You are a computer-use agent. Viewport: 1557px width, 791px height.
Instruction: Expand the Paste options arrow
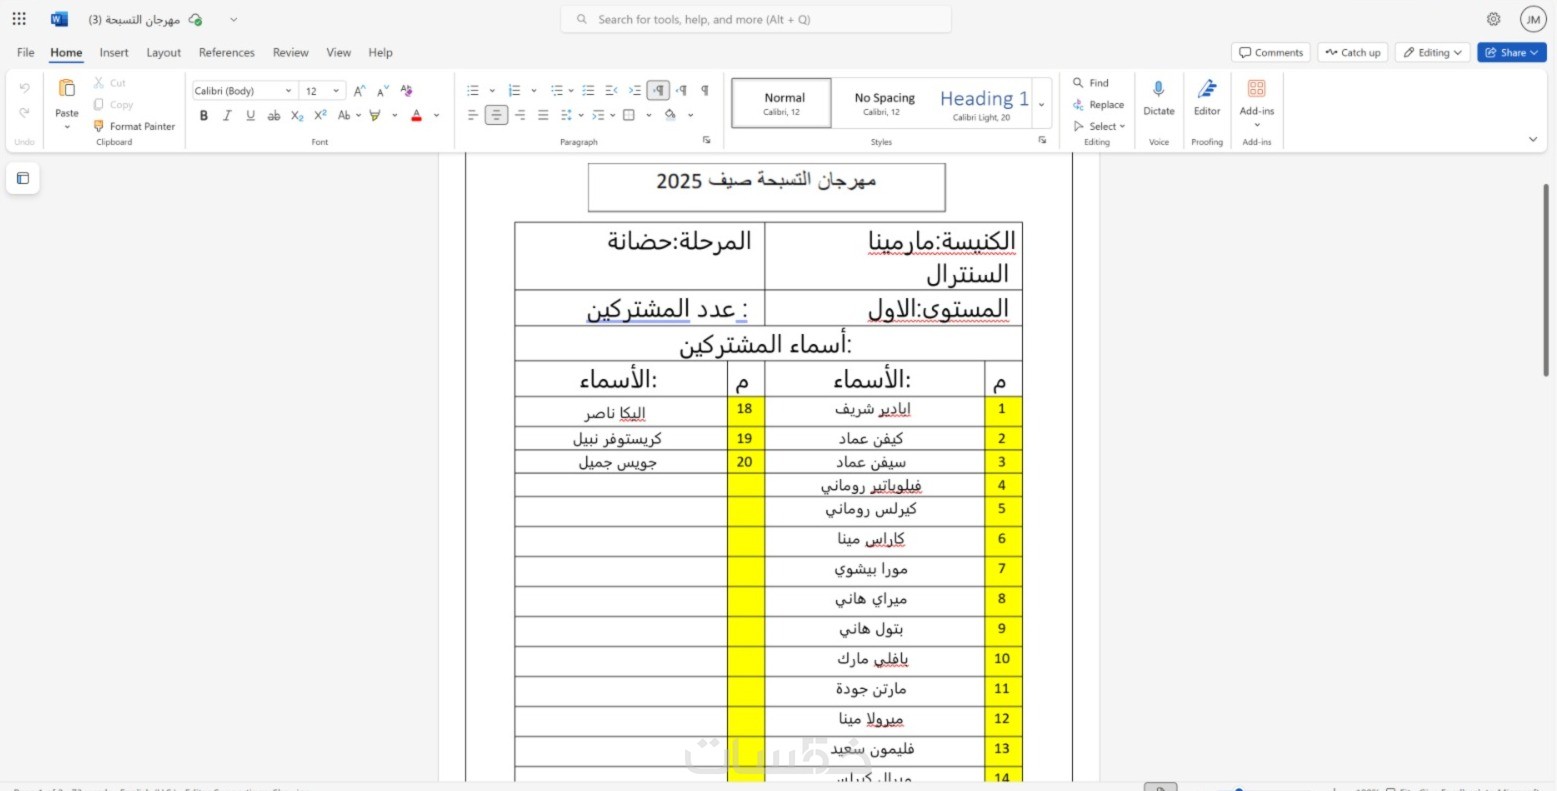pos(67,127)
